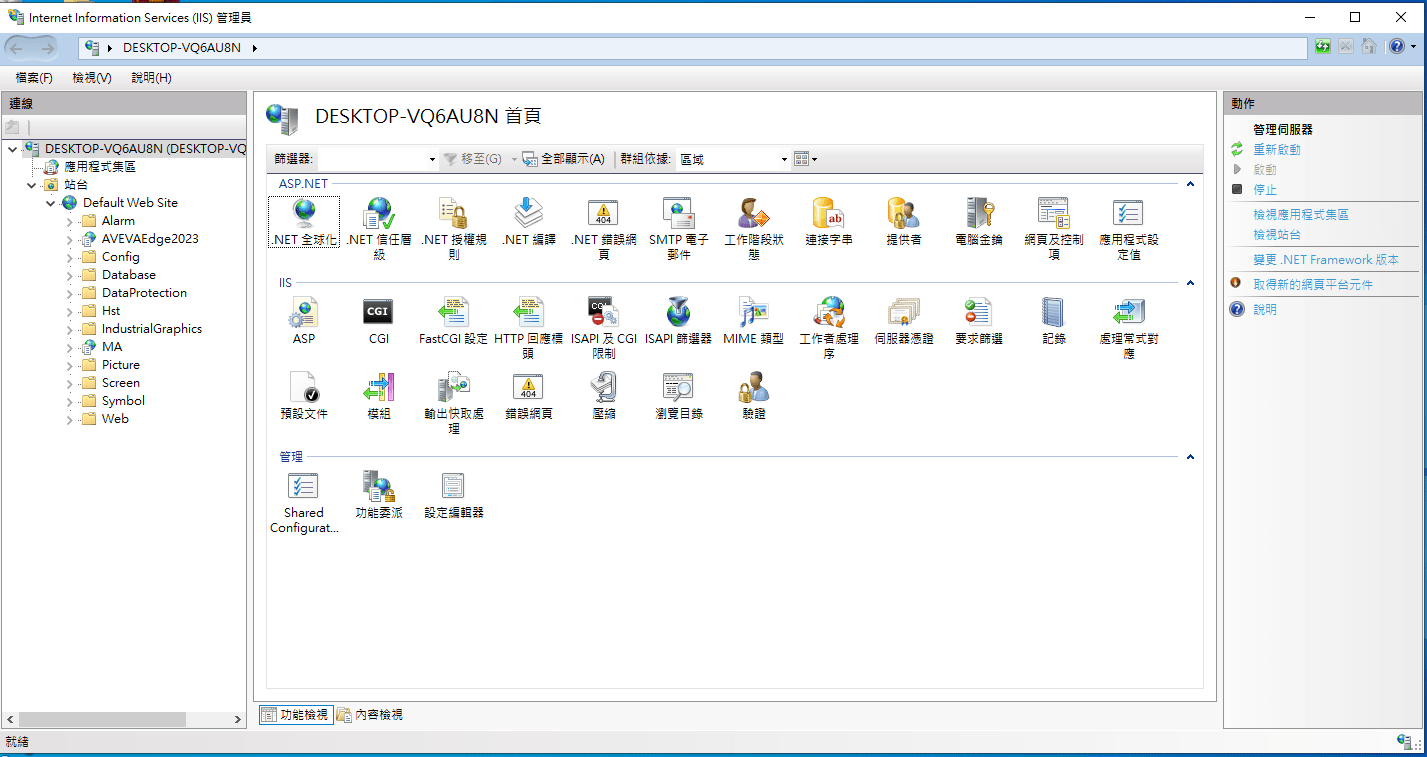The height and width of the screenshot is (757, 1427).
Task: Open the 連接字串 feature
Action: pos(829,222)
